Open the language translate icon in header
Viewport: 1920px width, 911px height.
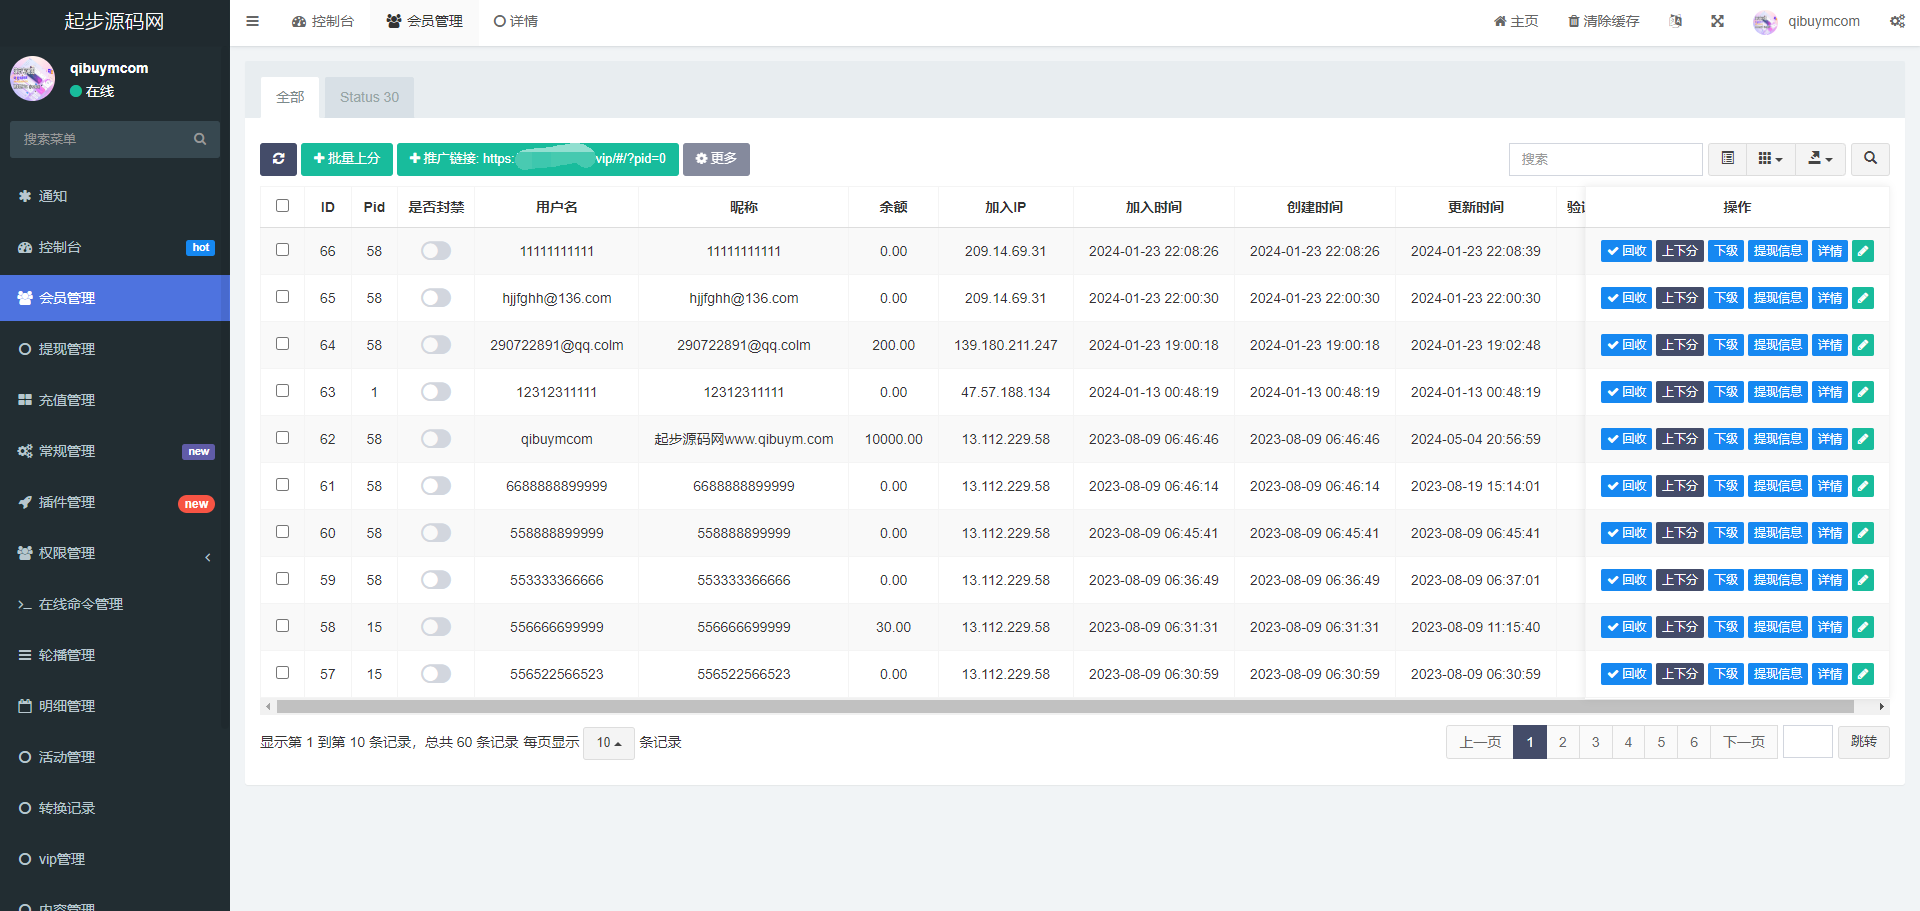click(x=1676, y=21)
